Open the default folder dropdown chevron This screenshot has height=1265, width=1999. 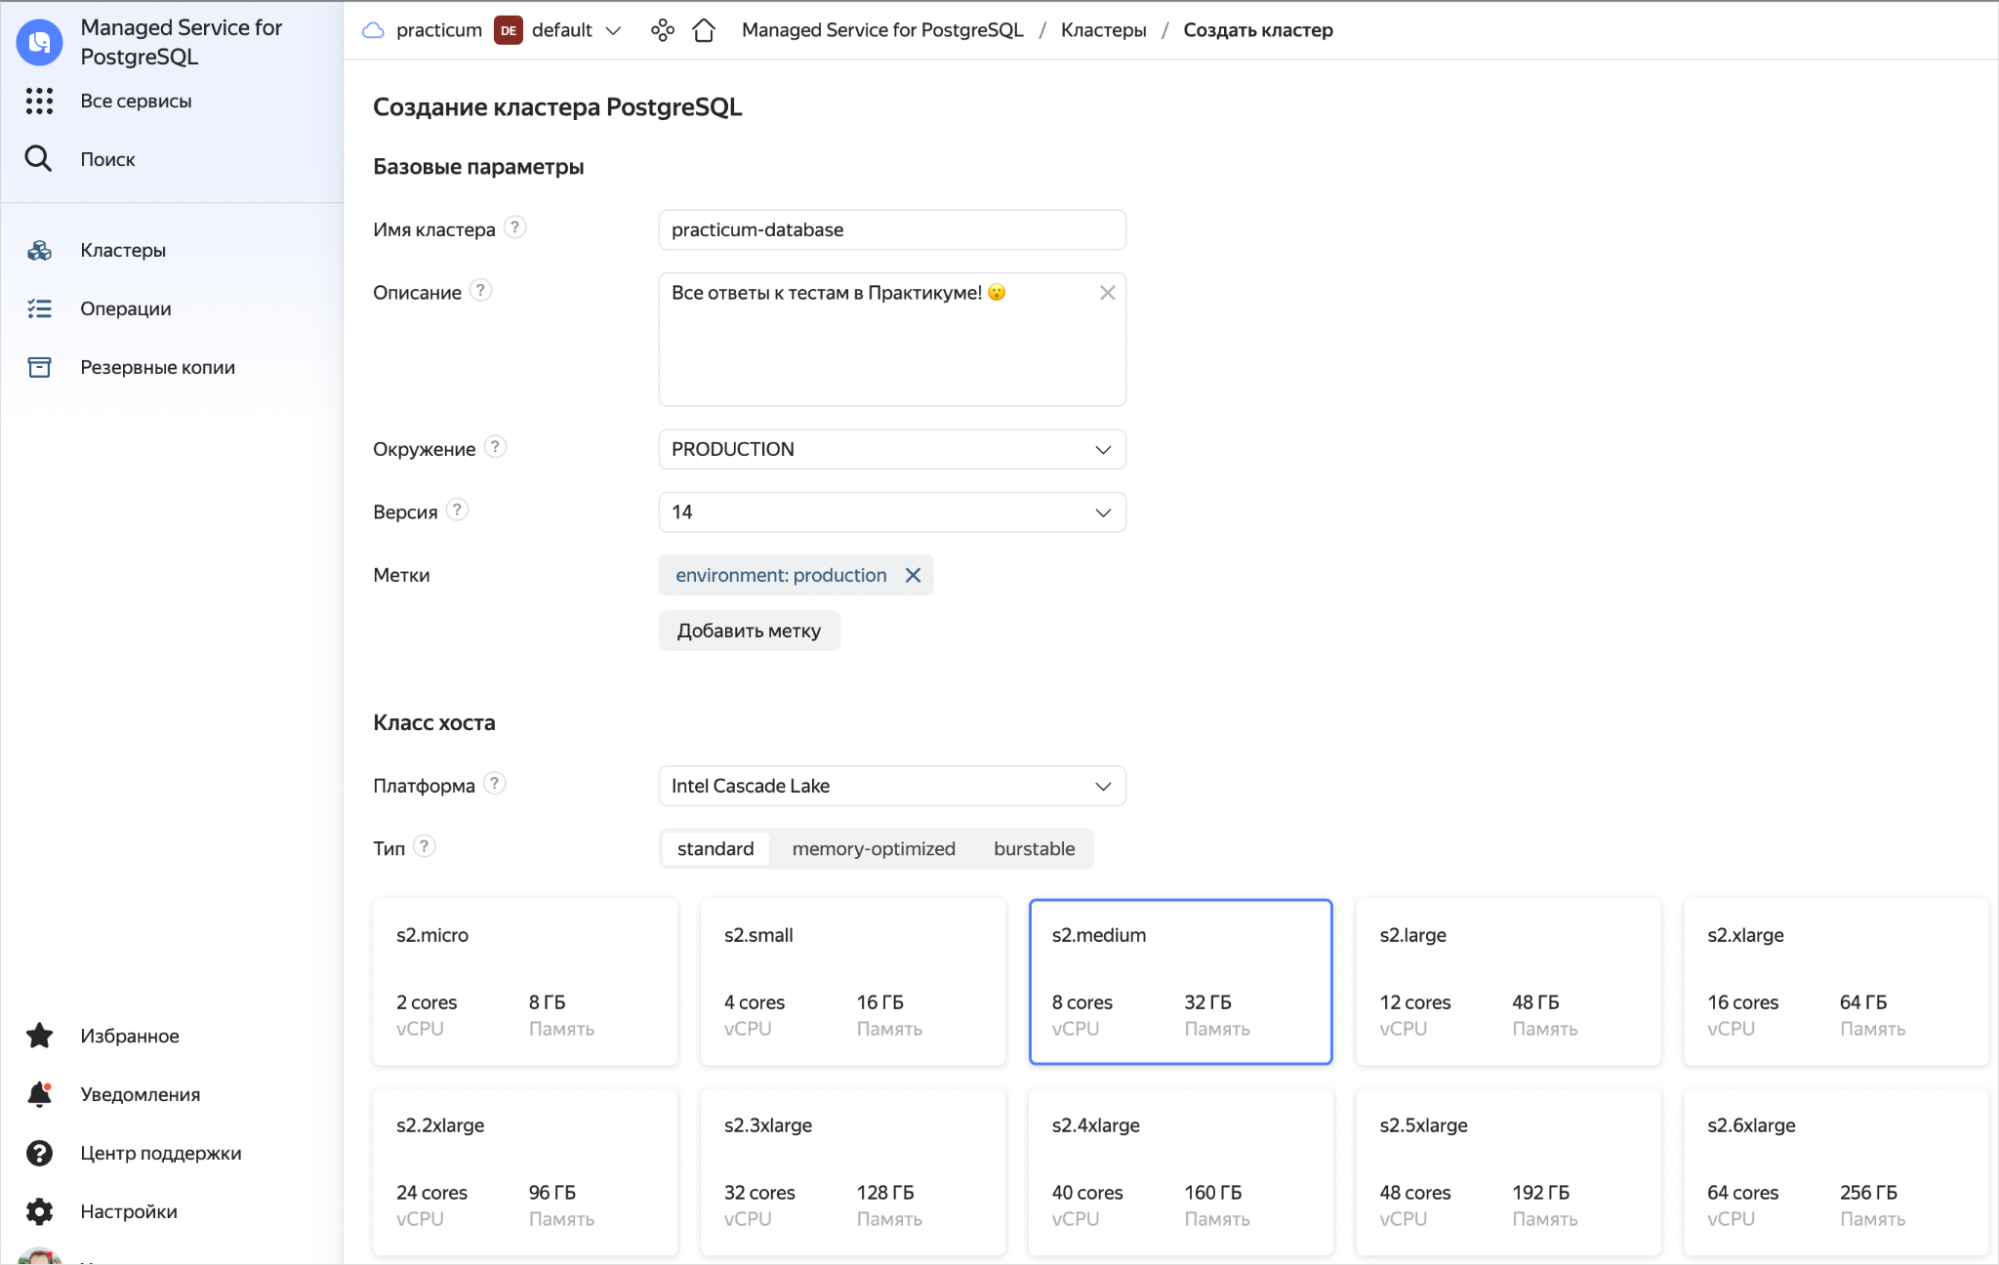[x=614, y=31]
